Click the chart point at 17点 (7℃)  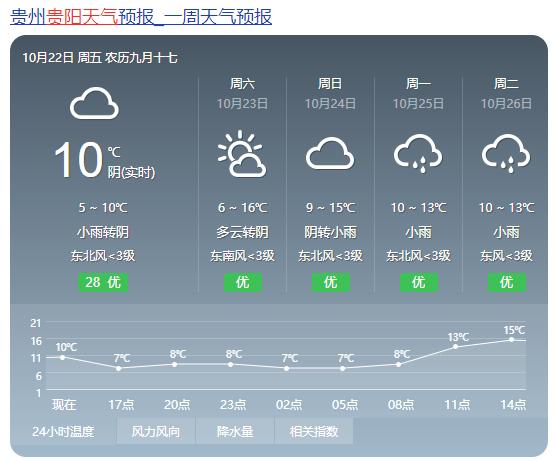[119, 368]
